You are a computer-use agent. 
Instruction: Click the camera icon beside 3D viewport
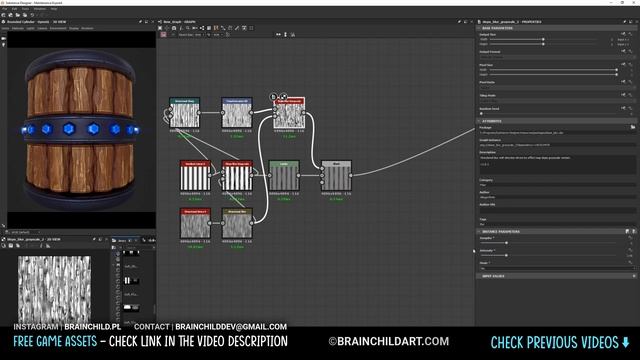pyautogui.click(x=4, y=38)
